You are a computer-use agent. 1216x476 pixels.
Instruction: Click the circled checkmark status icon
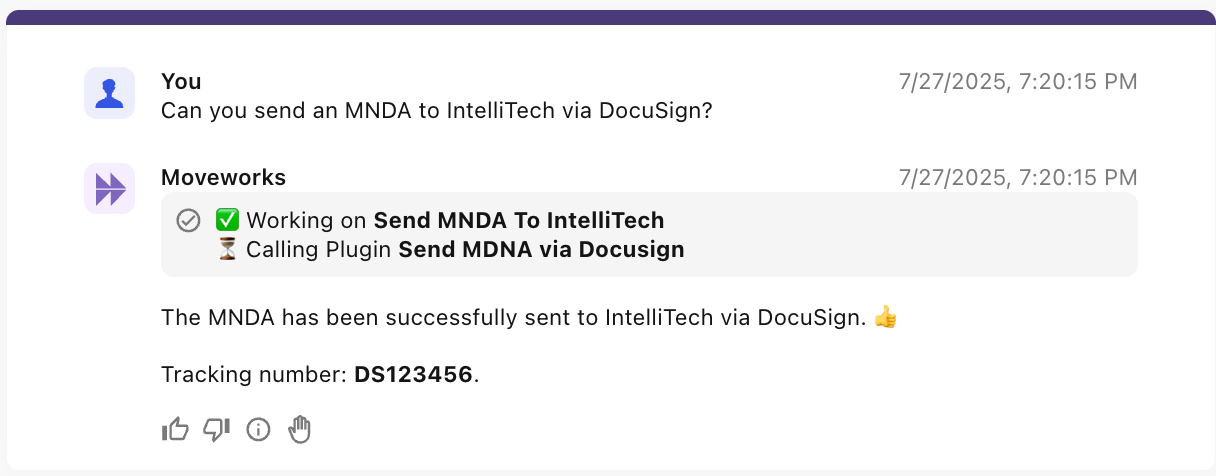coord(188,220)
